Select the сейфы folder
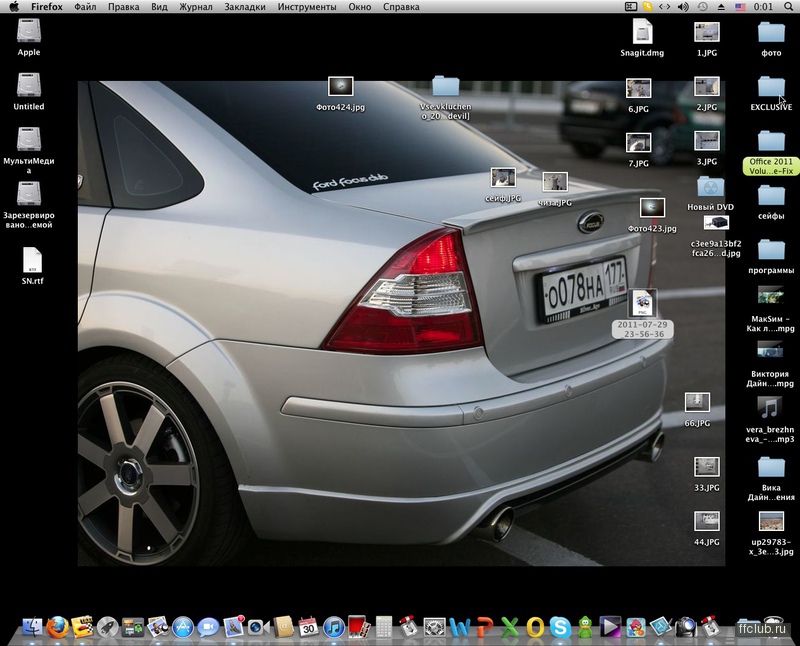Image resolution: width=800 pixels, height=646 pixels. [771, 196]
